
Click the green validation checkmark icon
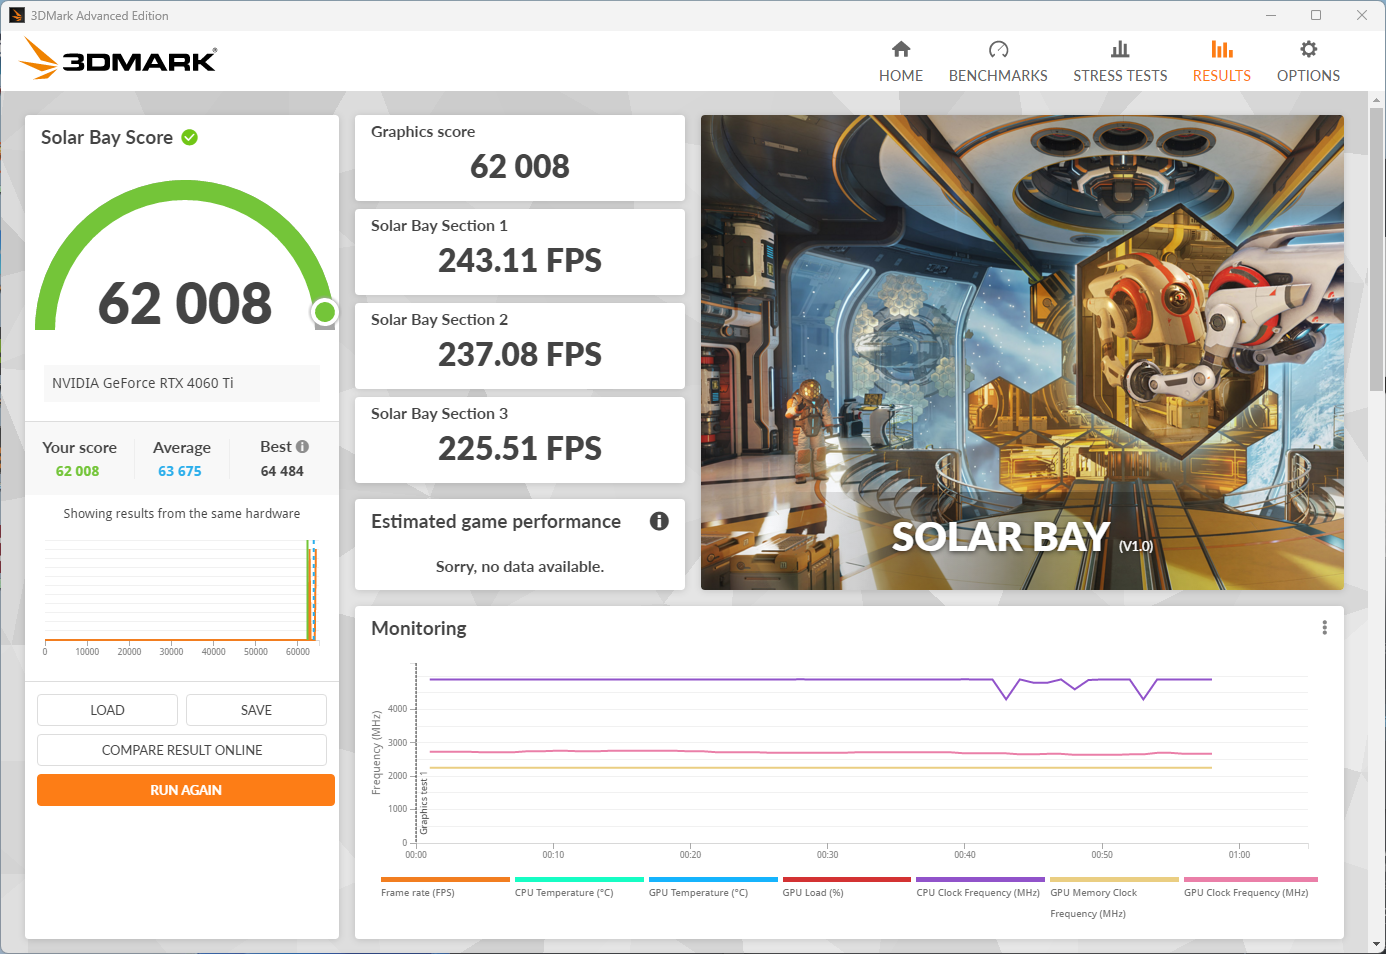(189, 137)
